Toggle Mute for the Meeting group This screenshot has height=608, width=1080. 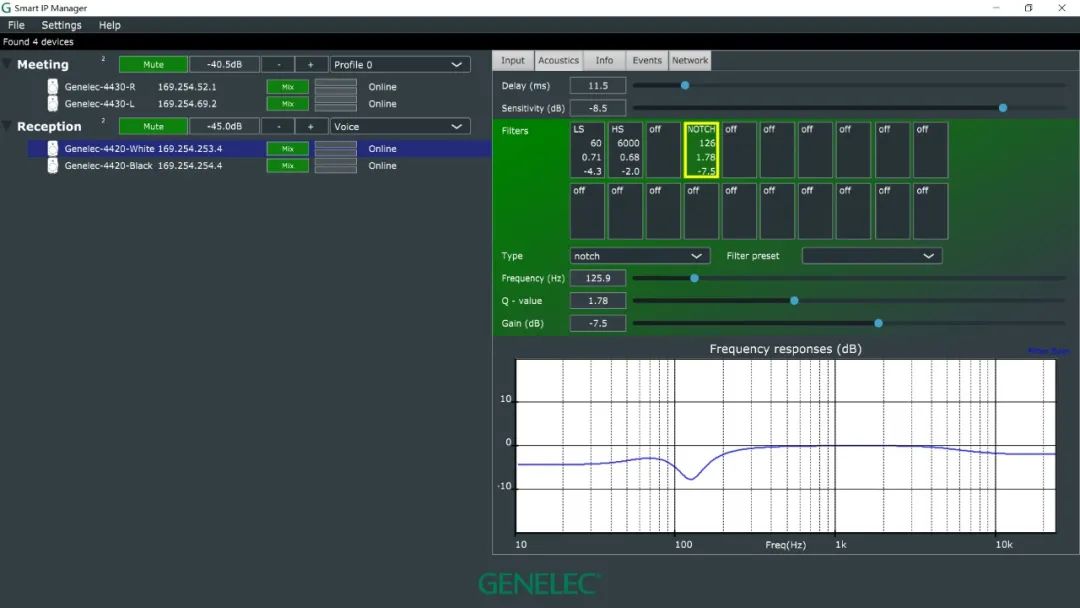click(153, 64)
